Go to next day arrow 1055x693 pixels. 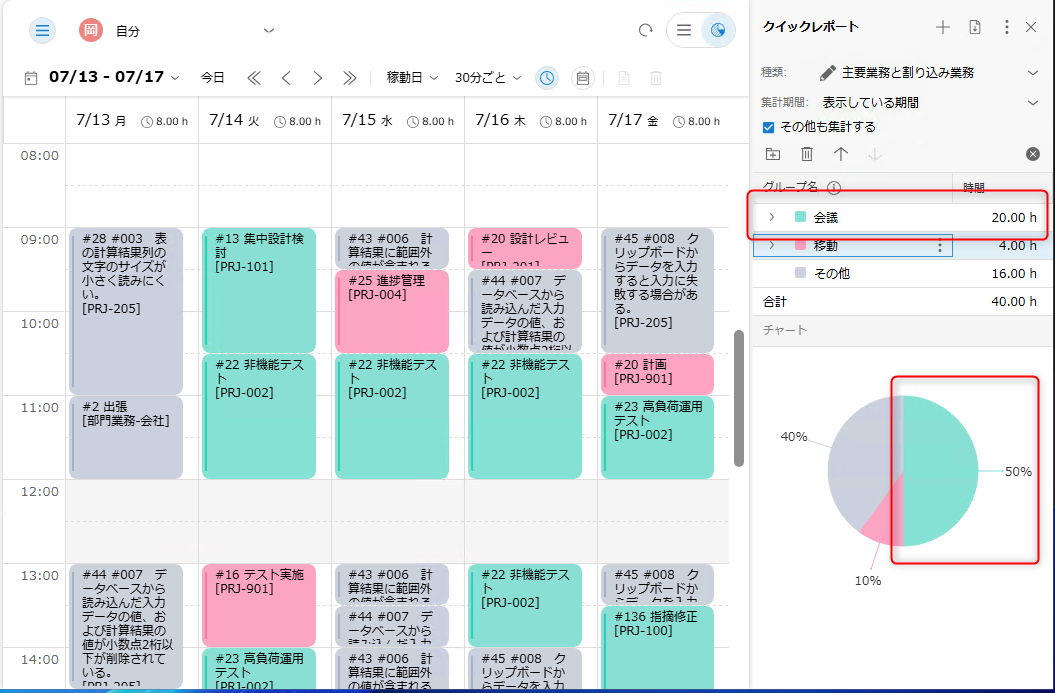click(318, 78)
